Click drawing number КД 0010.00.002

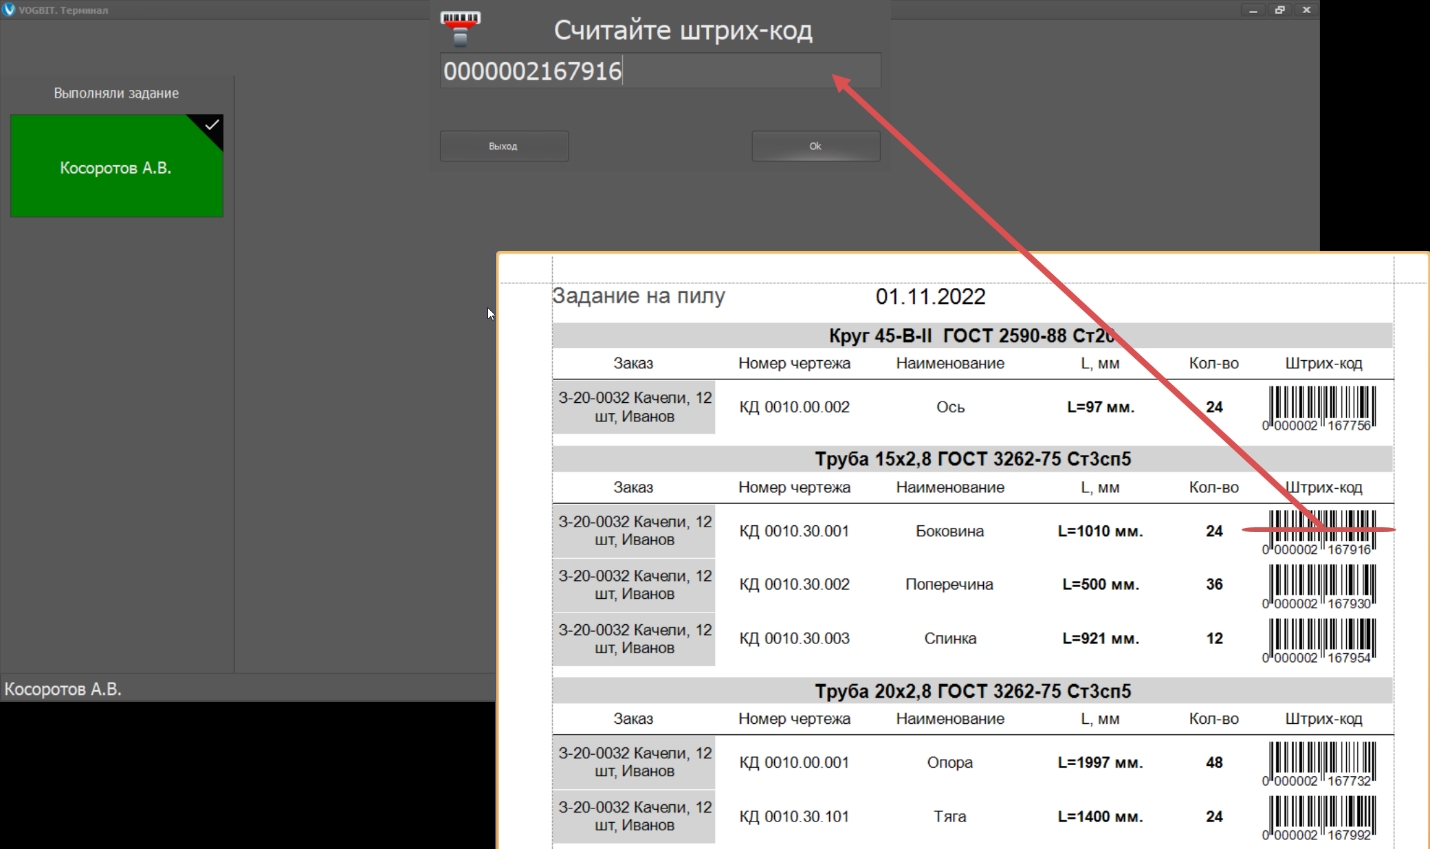tap(794, 407)
